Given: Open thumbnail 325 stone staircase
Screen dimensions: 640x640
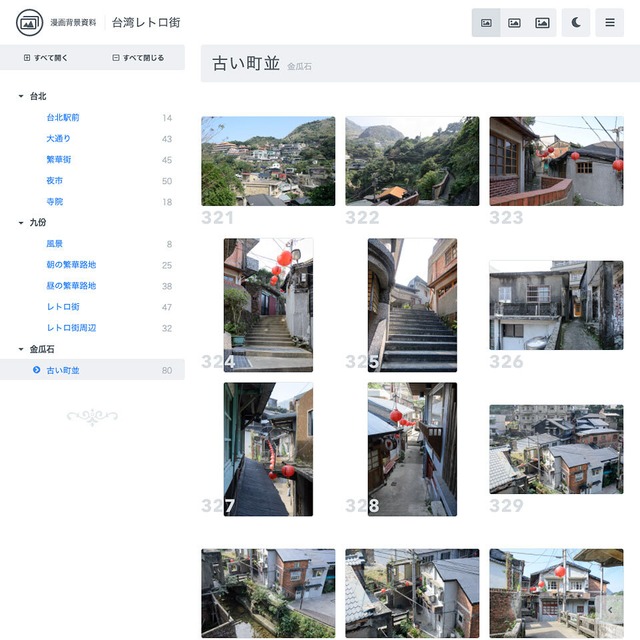Looking at the screenshot, I should click(x=412, y=305).
